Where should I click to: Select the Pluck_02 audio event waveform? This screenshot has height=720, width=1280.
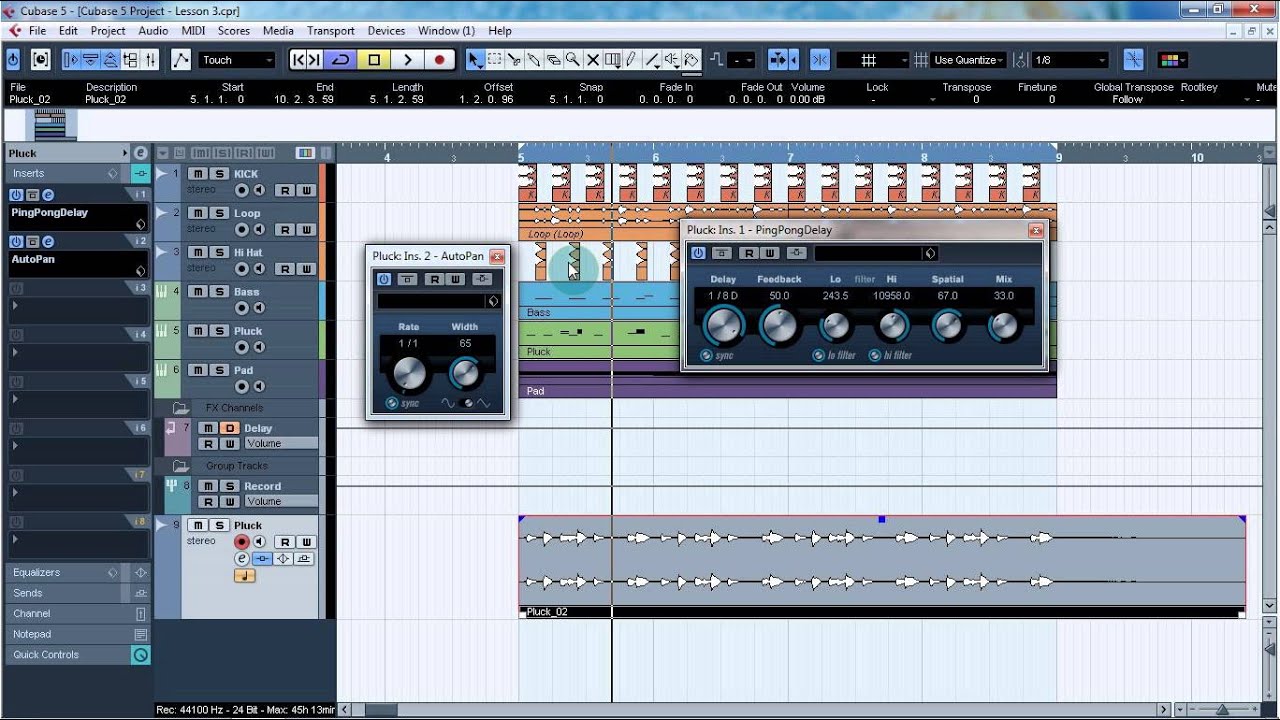click(x=881, y=560)
